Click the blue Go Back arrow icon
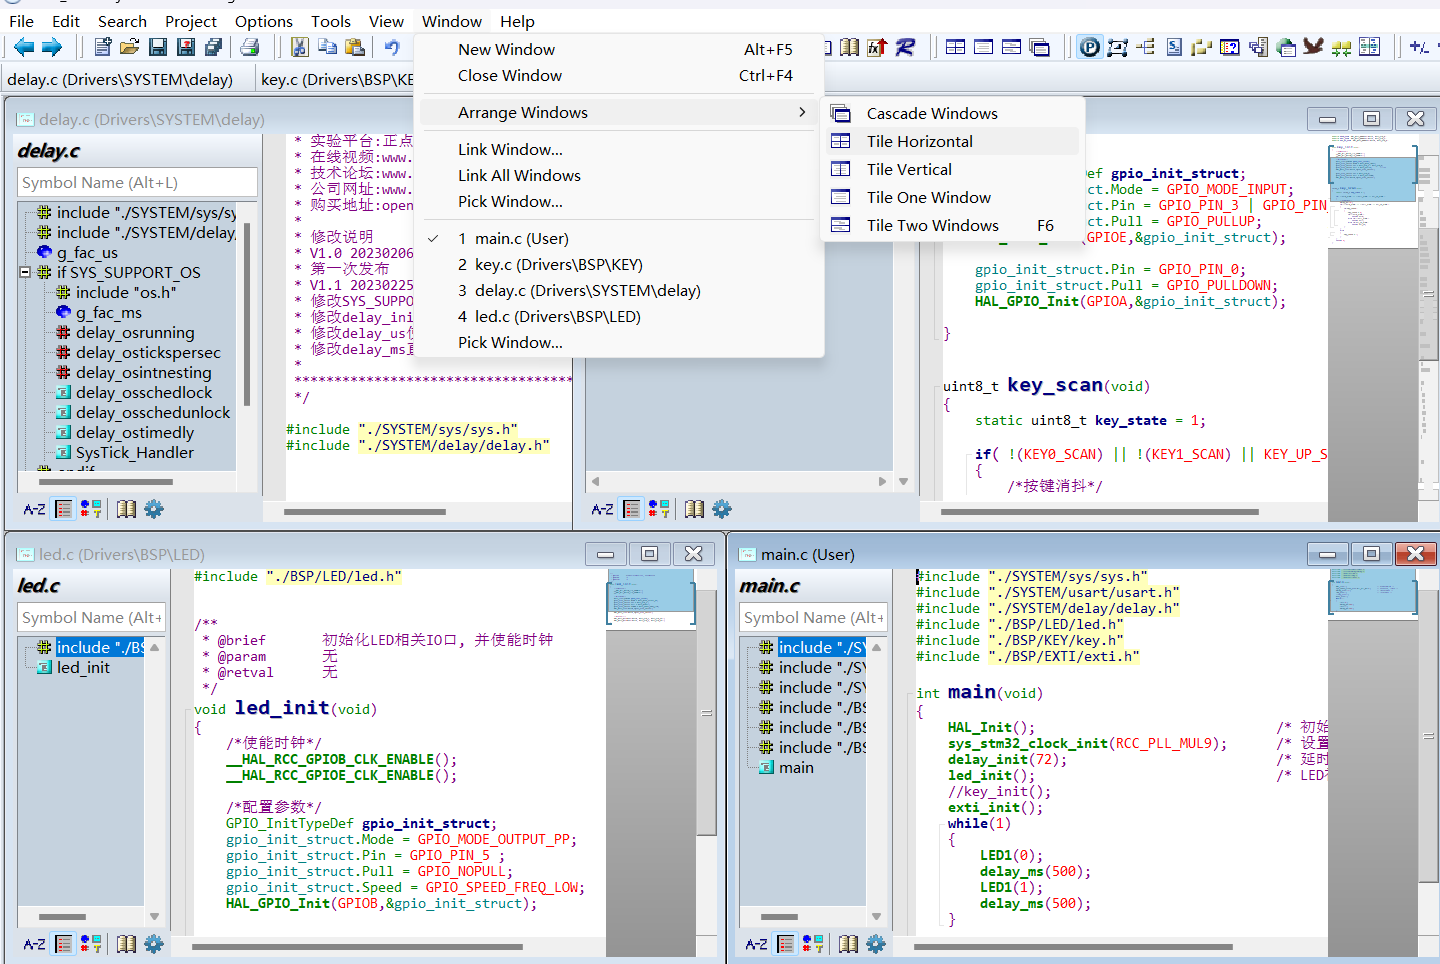The height and width of the screenshot is (964, 1440). (24, 46)
